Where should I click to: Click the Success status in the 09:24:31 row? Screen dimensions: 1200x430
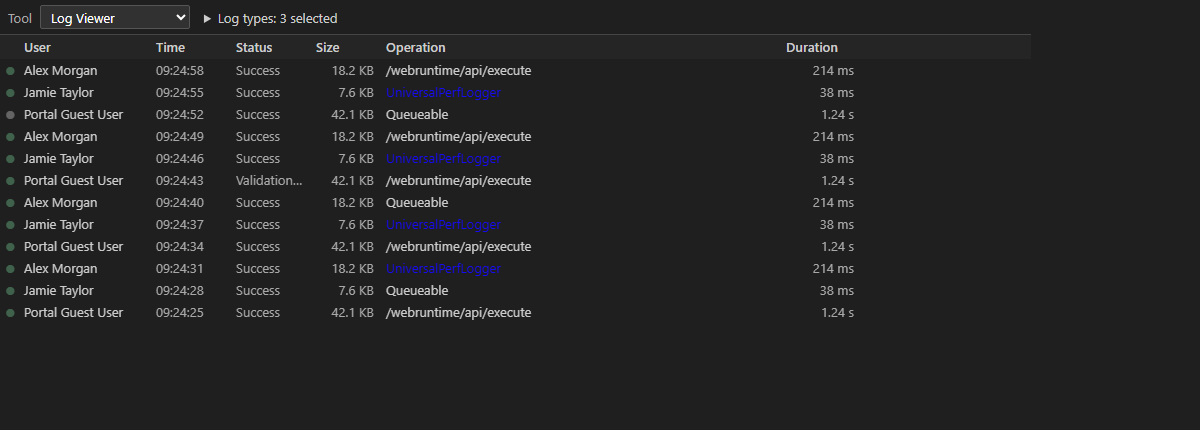coord(258,269)
